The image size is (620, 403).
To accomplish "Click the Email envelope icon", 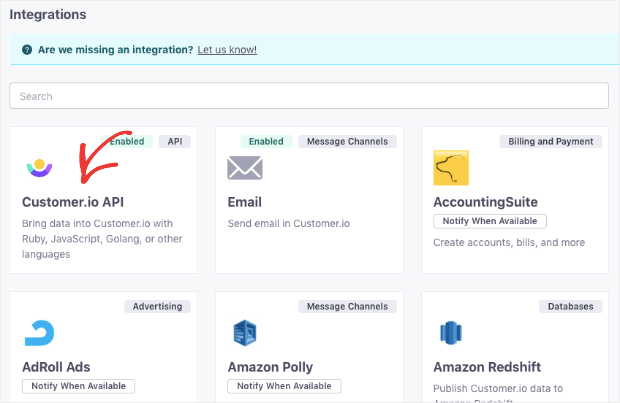I will (245, 168).
